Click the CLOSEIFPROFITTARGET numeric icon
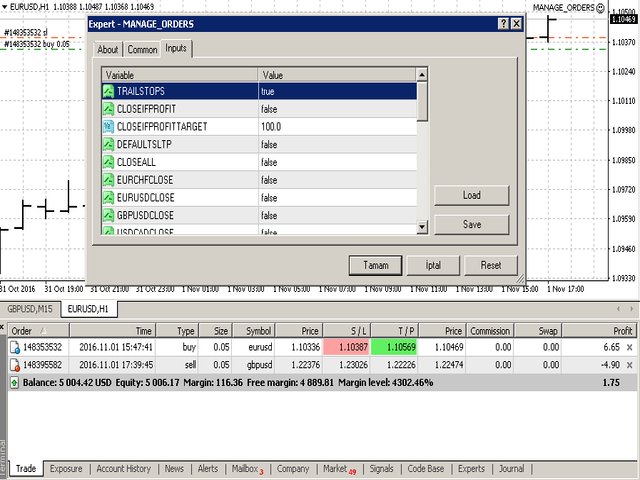This screenshot has width=640, height=480. (x=108, y=127)
